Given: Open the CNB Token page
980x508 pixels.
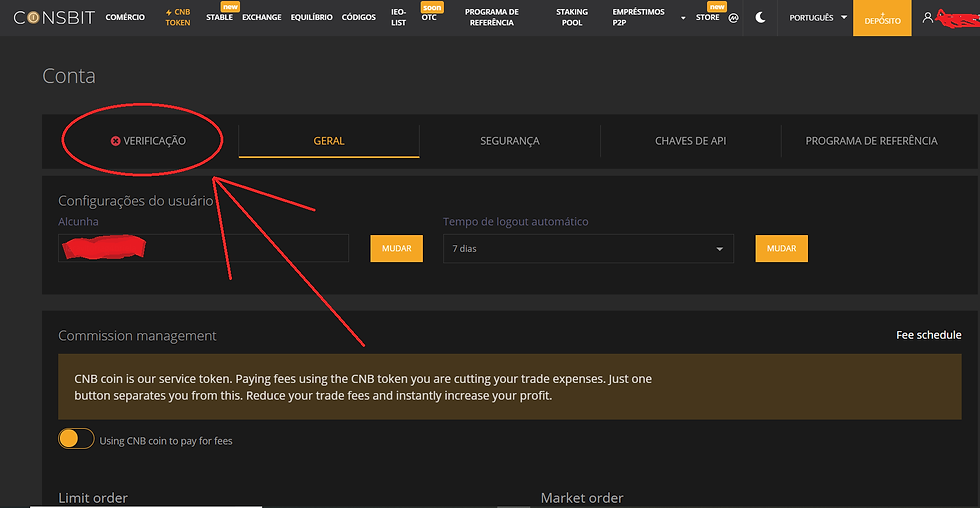Looking at the screenshot, I should [x=178, y=17].
